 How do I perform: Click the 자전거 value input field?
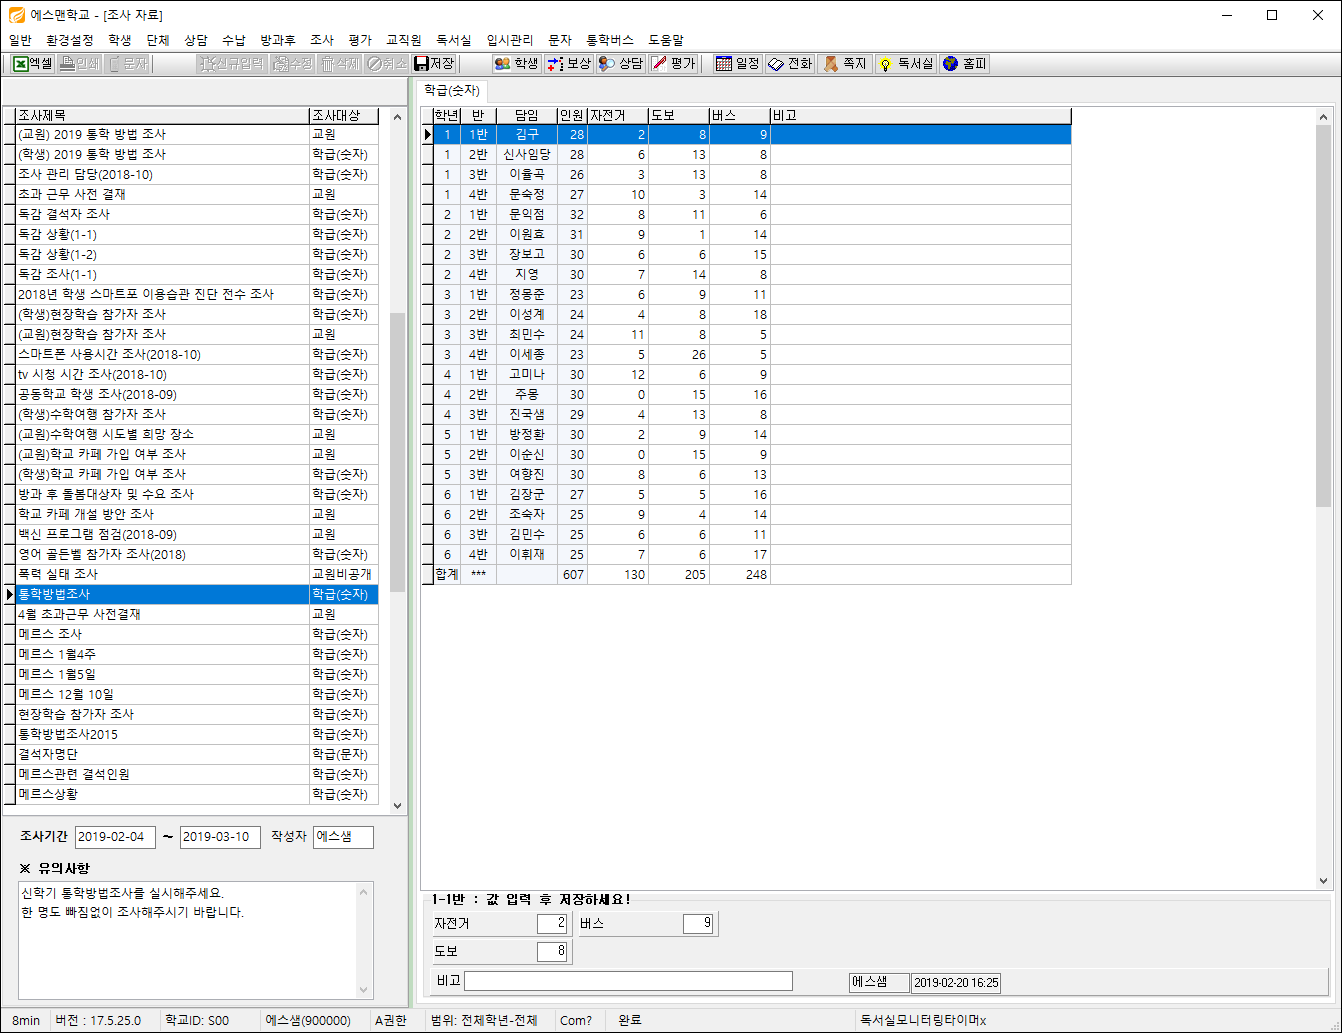[552, 923]
